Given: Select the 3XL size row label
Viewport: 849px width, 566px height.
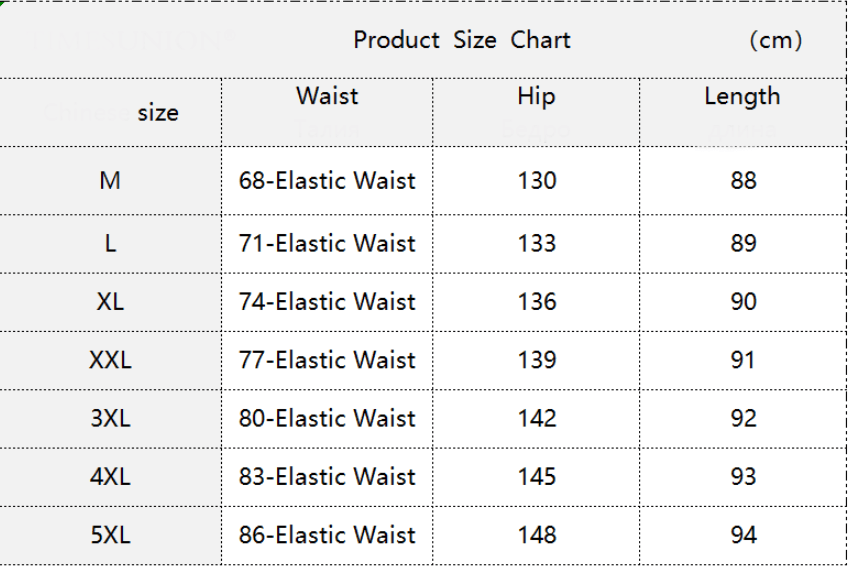Looking at the screenshot, I should [x=110, y=417].
